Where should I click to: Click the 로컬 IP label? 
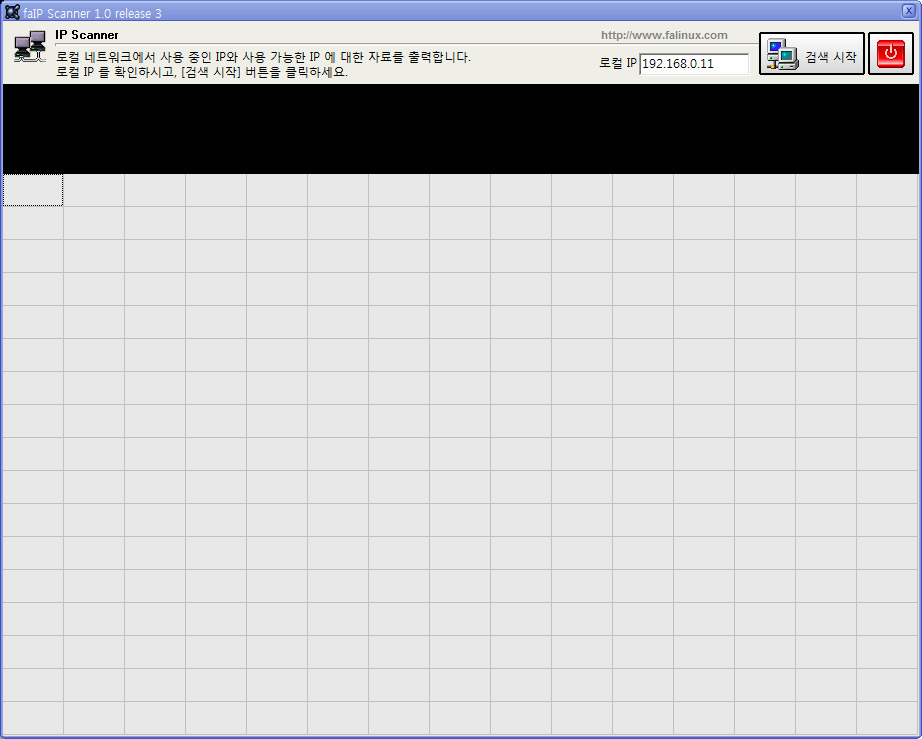pyautogui.click(x=617, y=63)
